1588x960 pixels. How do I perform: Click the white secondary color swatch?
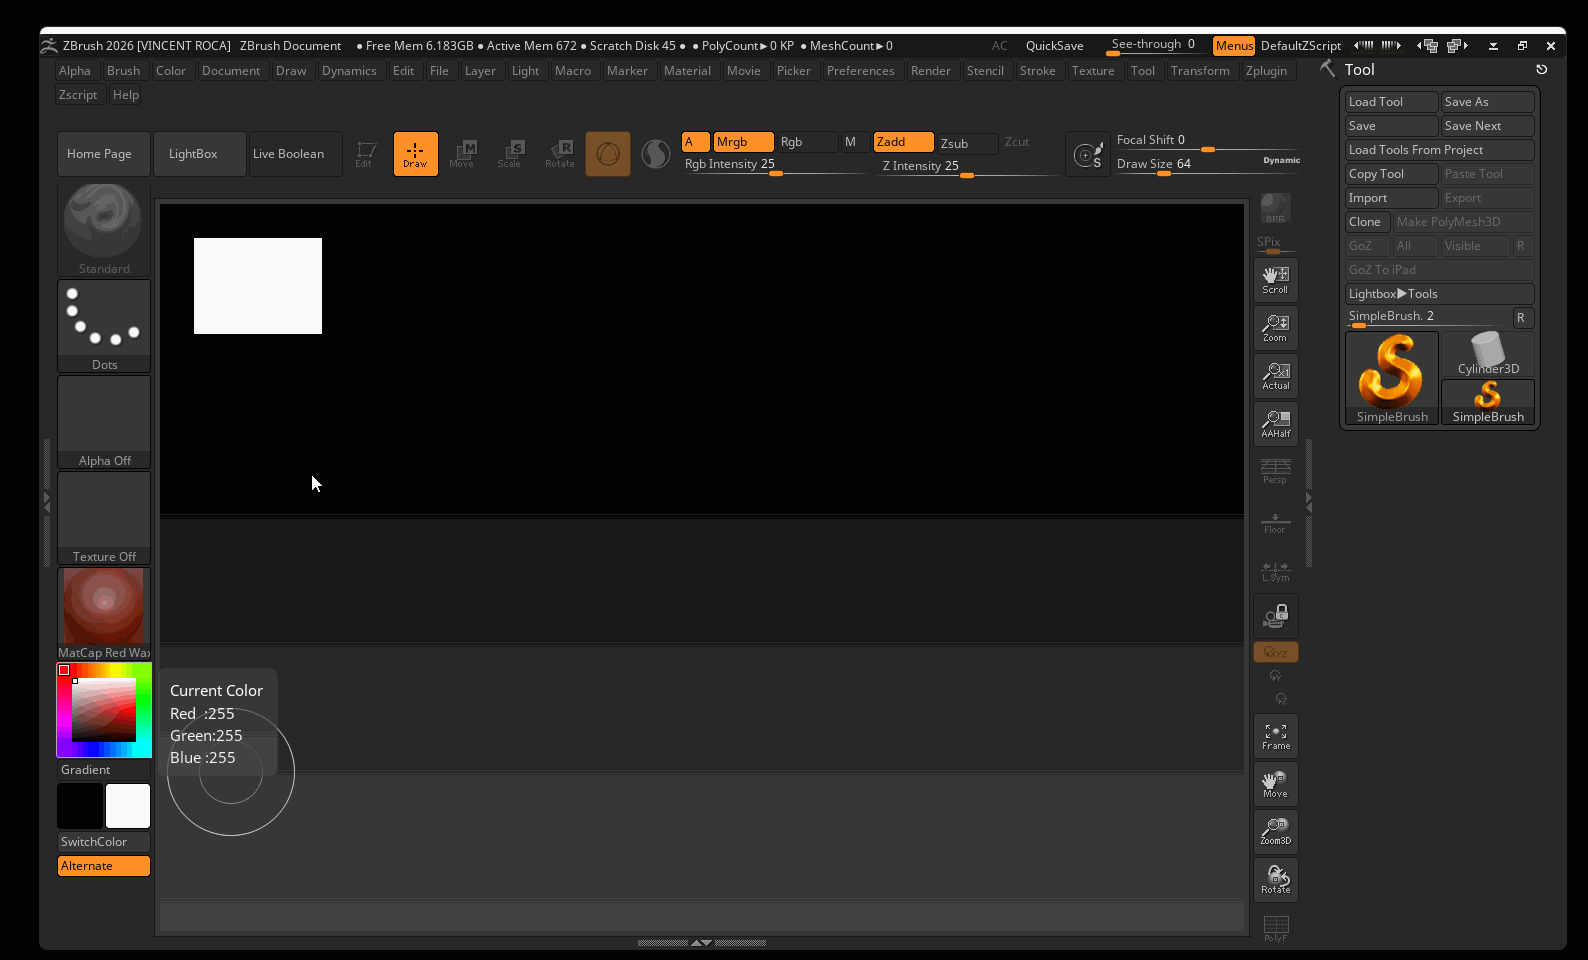pos(128,806)
